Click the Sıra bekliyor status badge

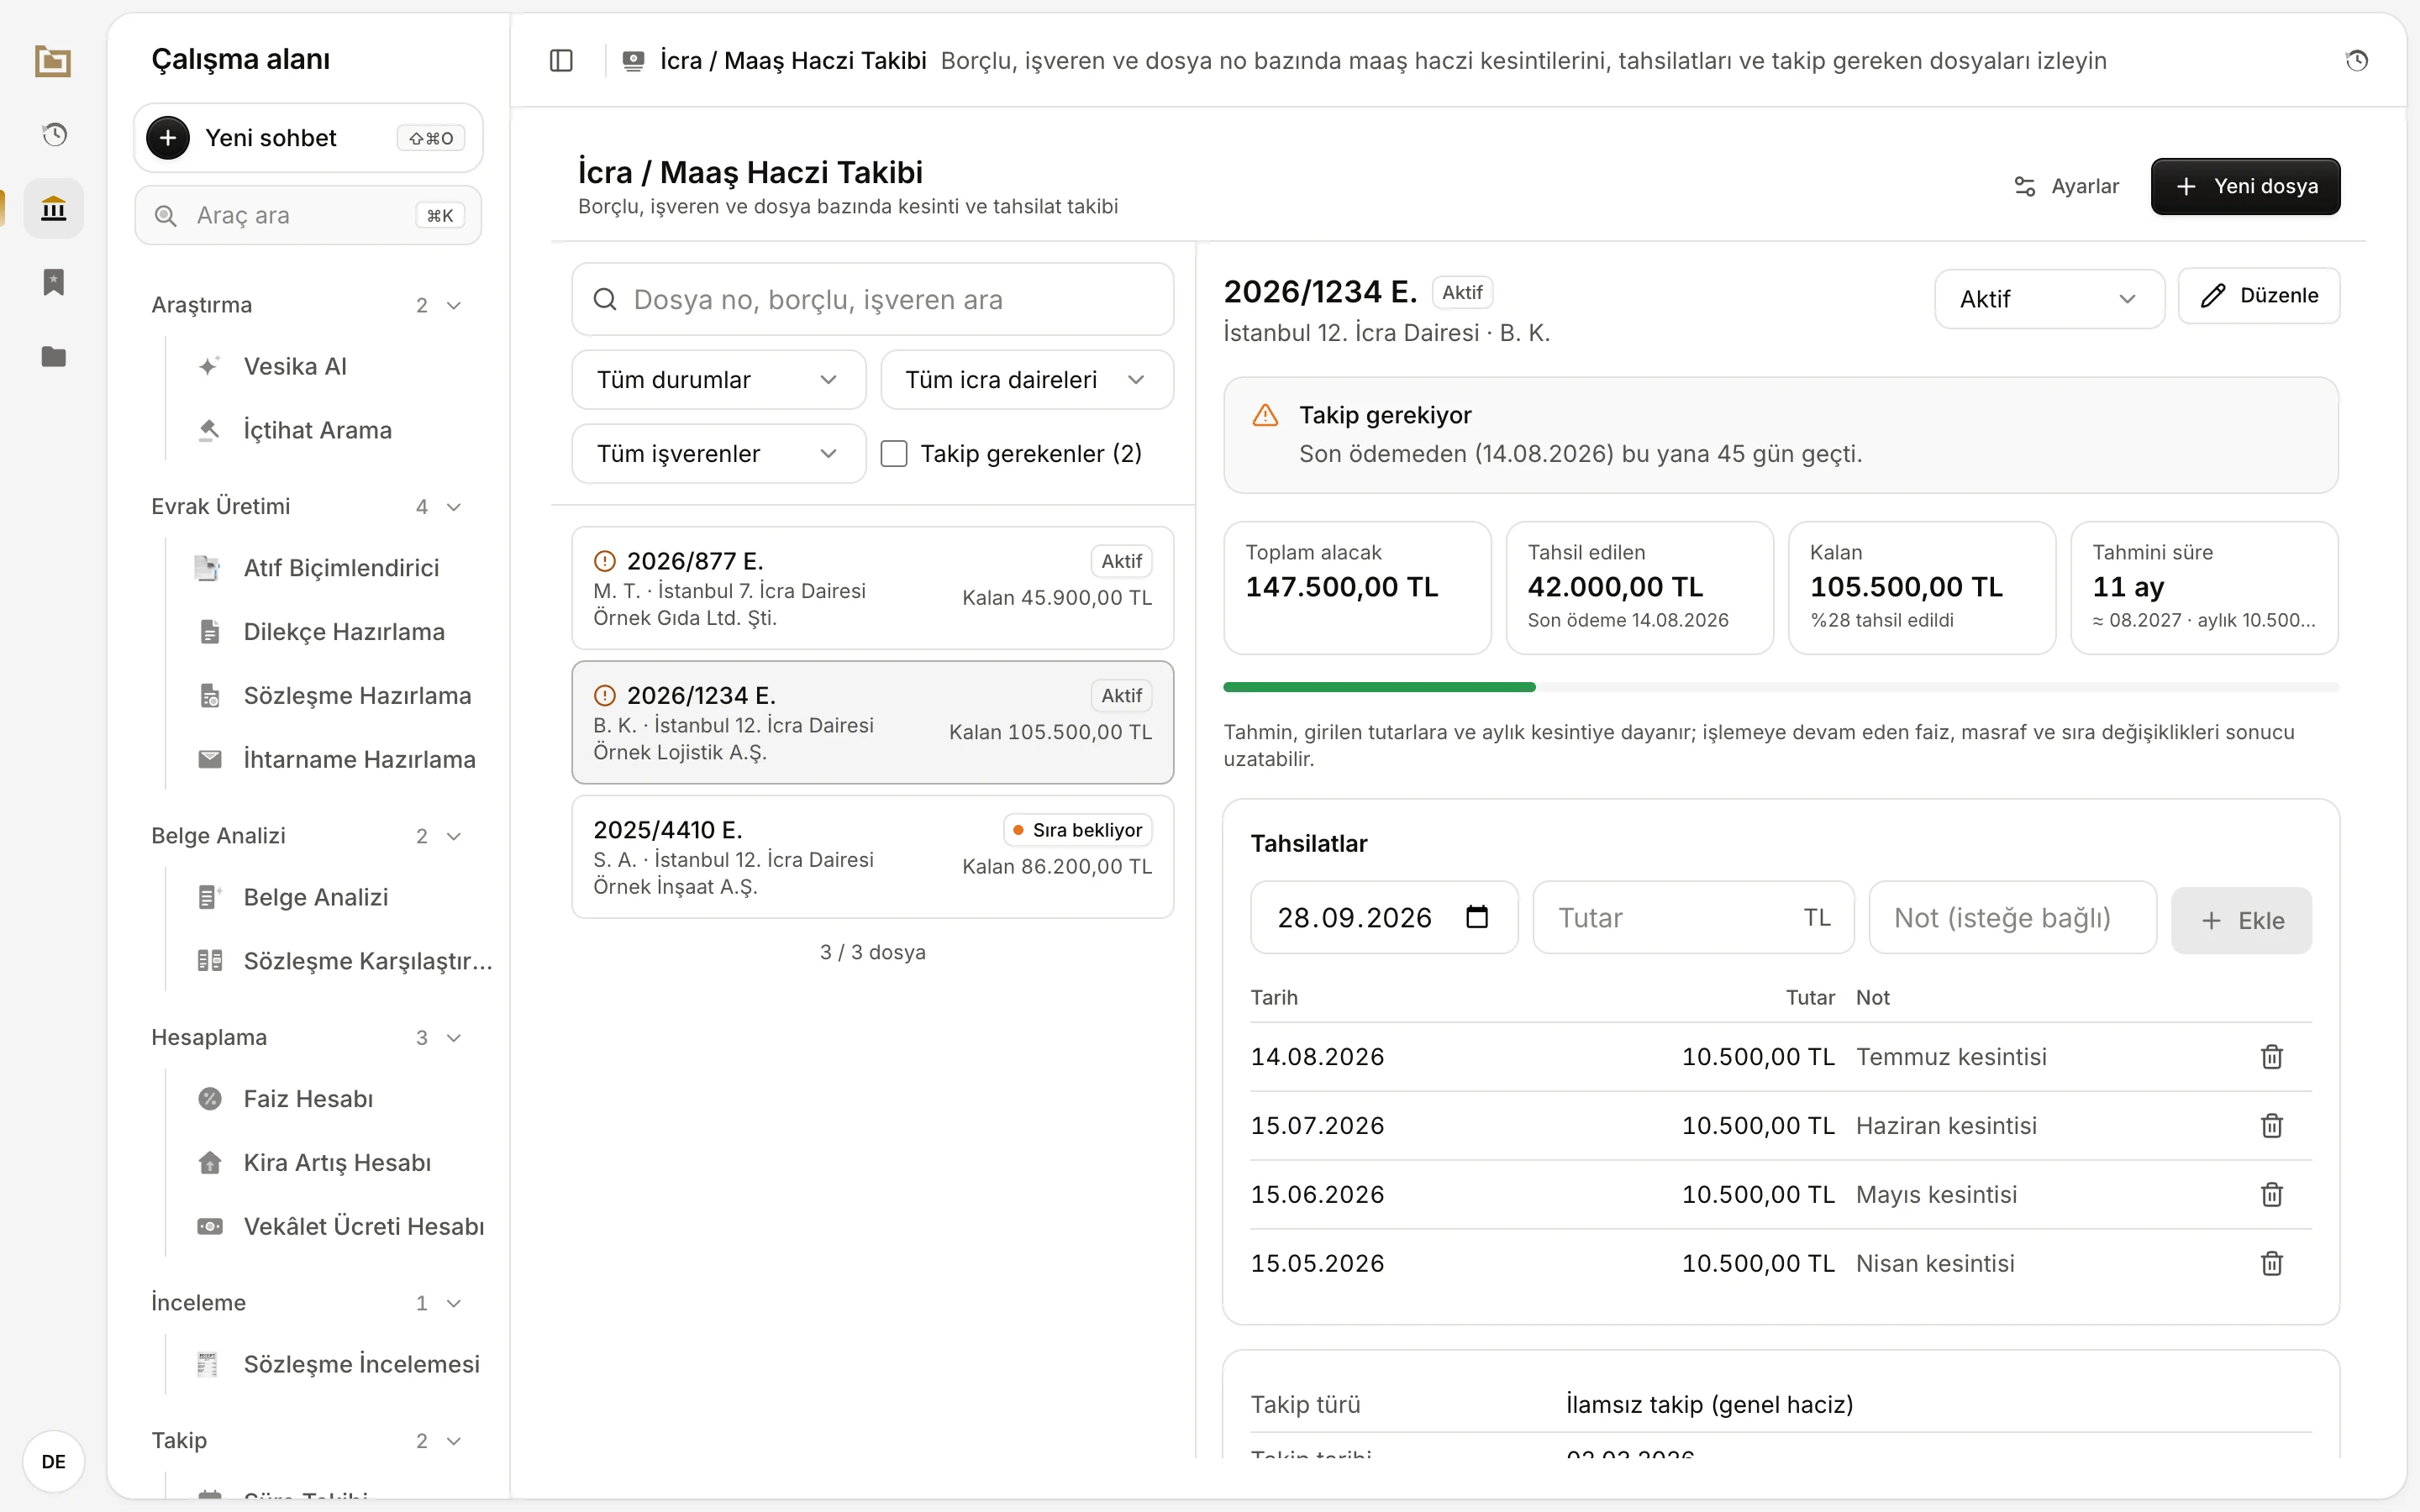coord(1077,830)
